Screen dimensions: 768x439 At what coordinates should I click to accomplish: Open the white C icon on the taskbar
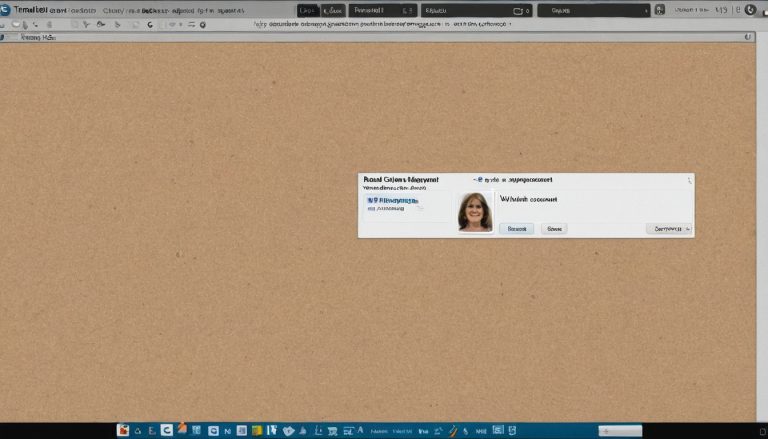[167, 430]
